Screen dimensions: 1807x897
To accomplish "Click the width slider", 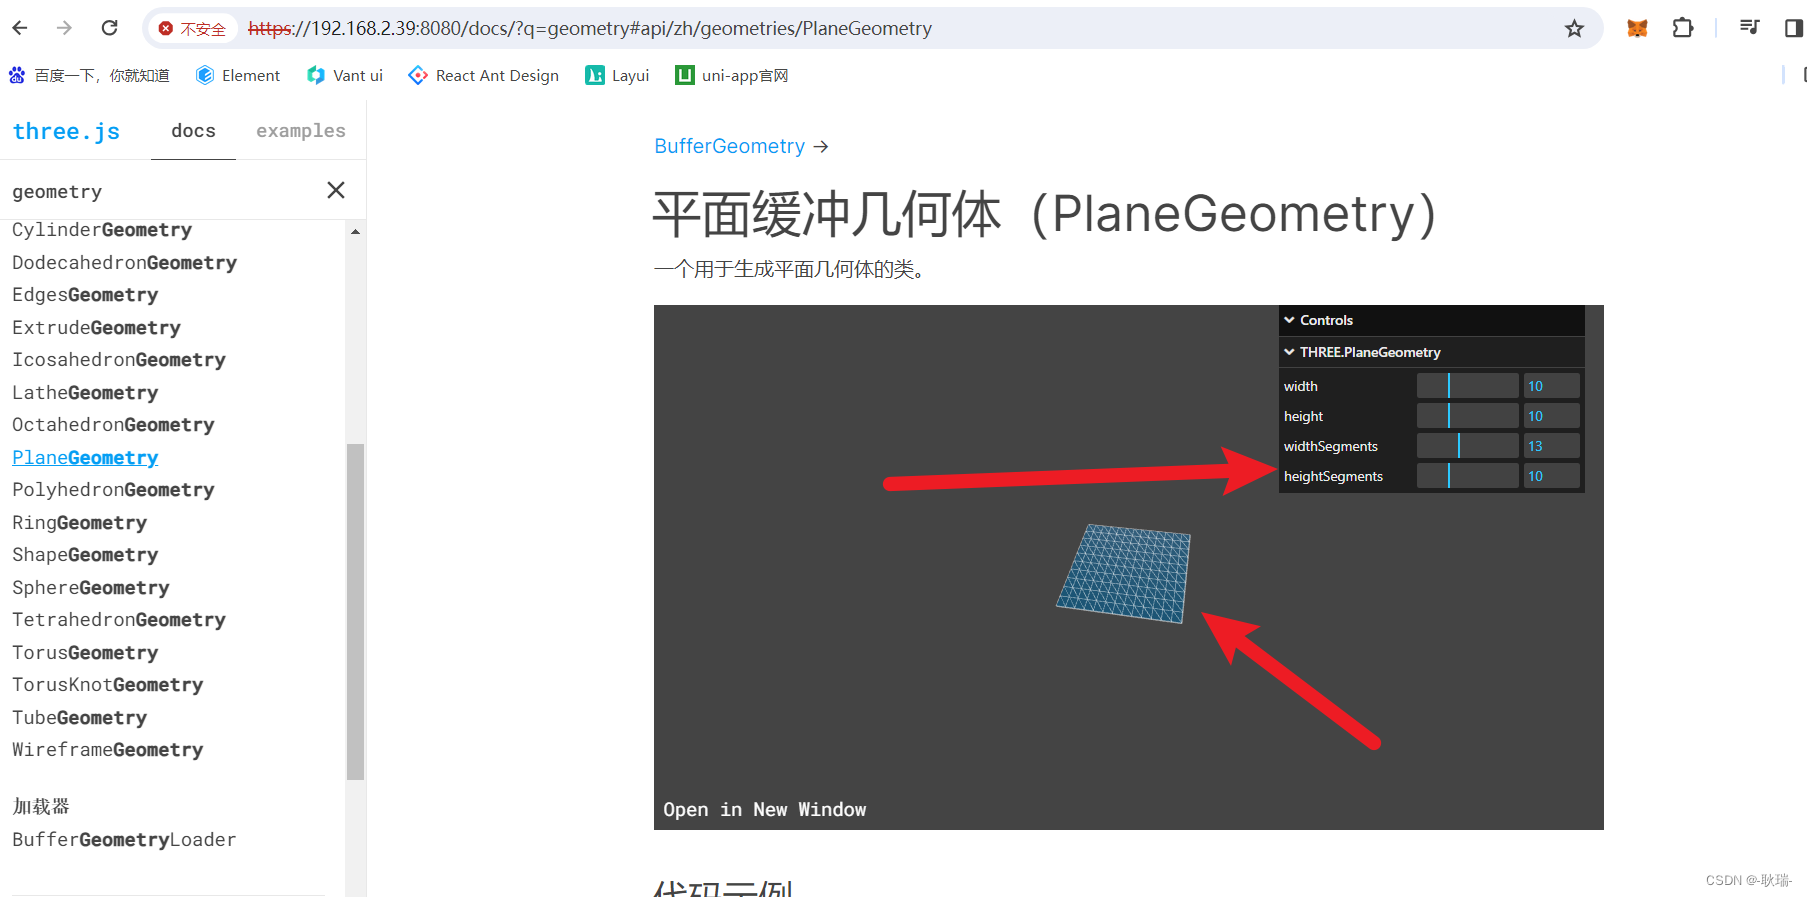I will click(x=1467, y=386).
